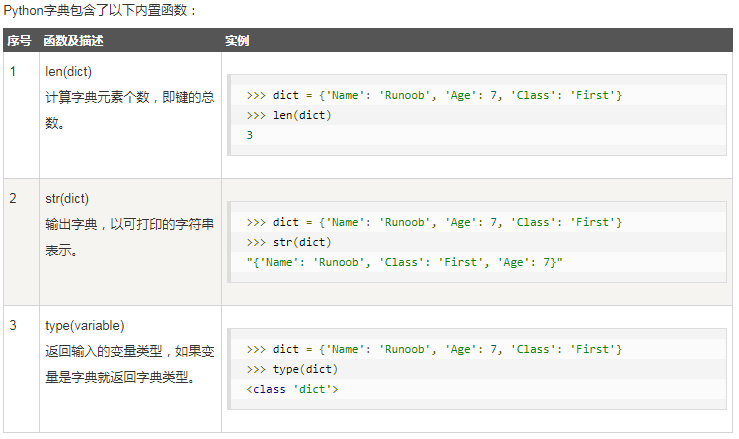Click the str(dict) function name
Image resolution: width=739 pixels, height=439 pixels.
(x=67, y=199)
